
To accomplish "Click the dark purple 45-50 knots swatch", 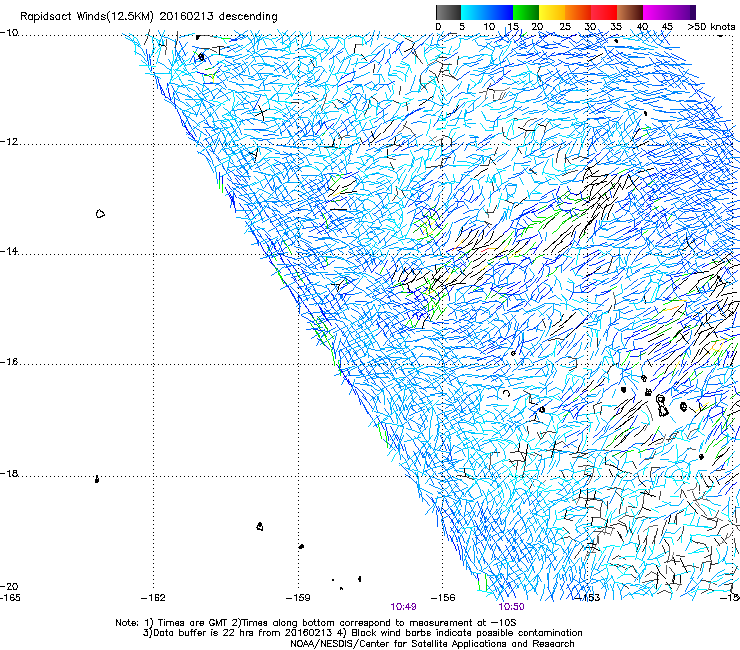I will tap(682, 12).
